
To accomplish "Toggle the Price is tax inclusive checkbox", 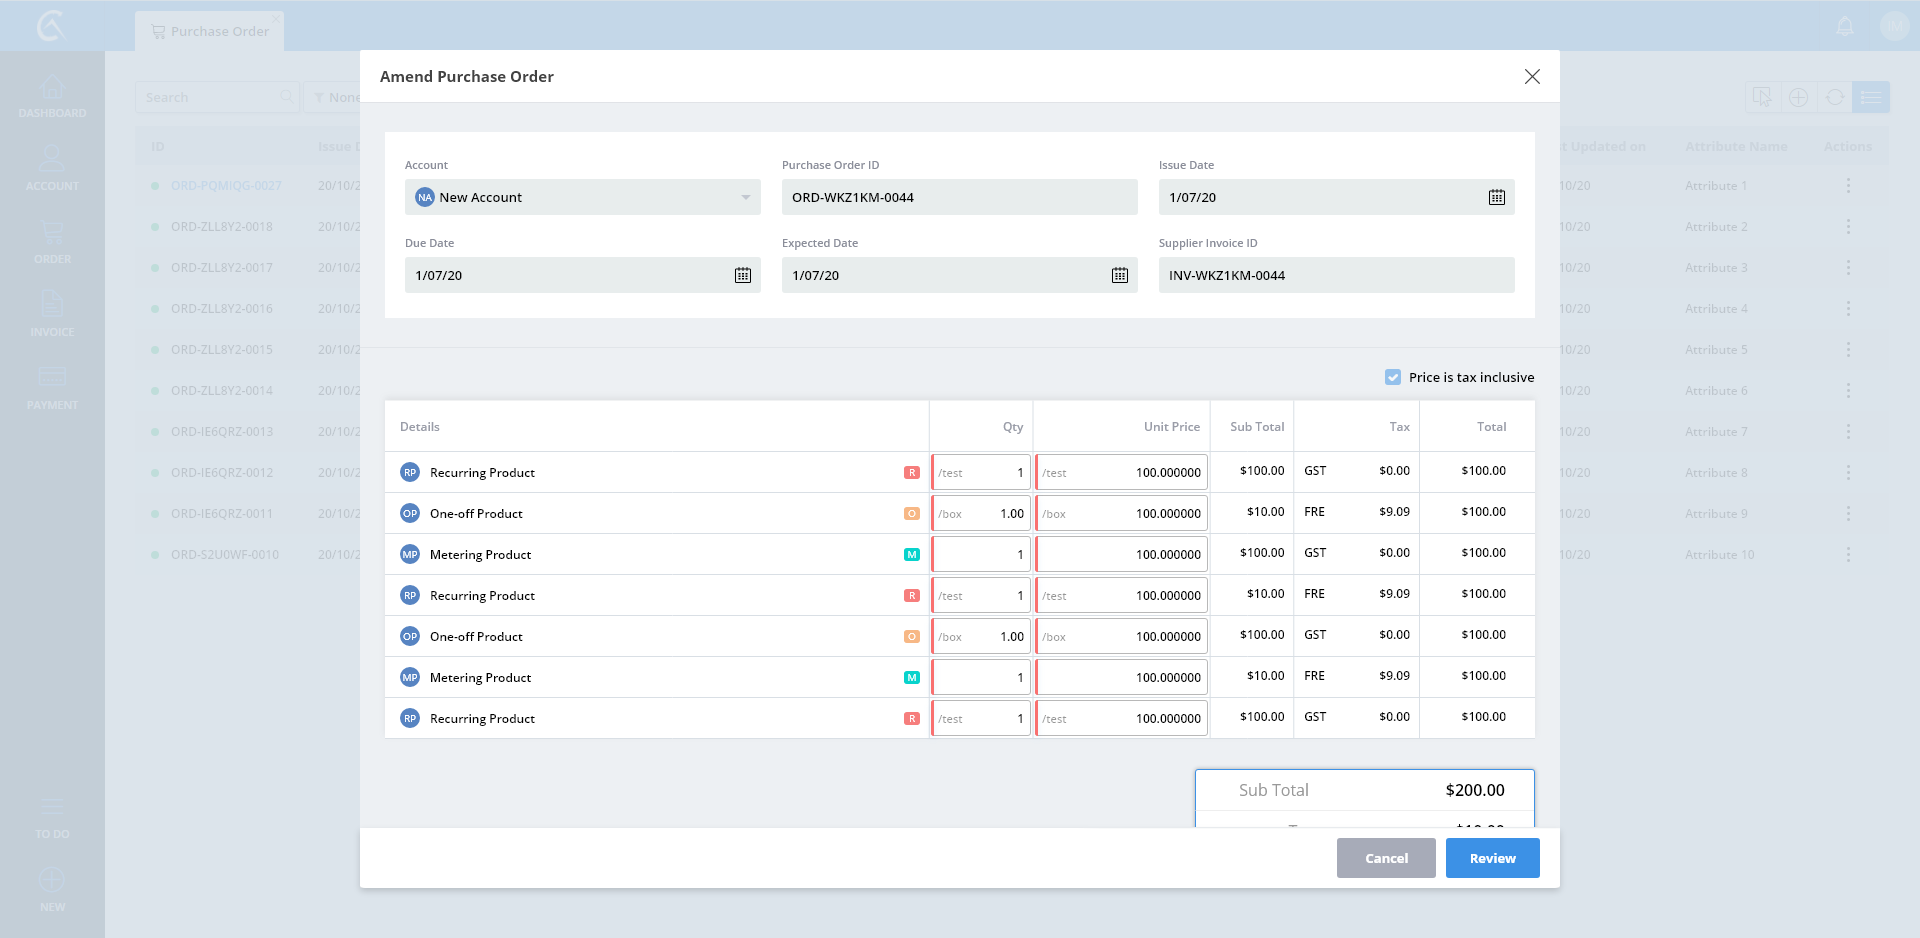I will tap(1393, 377).
